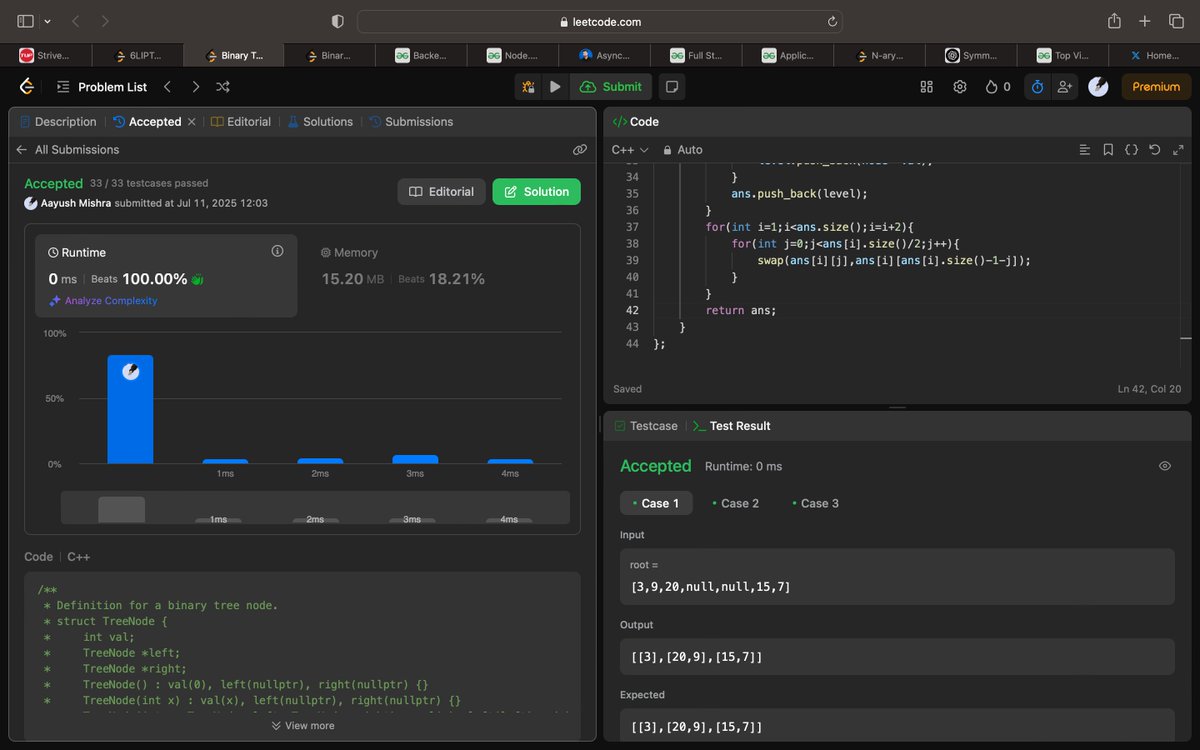
Task: Click the debug bug icon
Action: (x=528, y=87)
